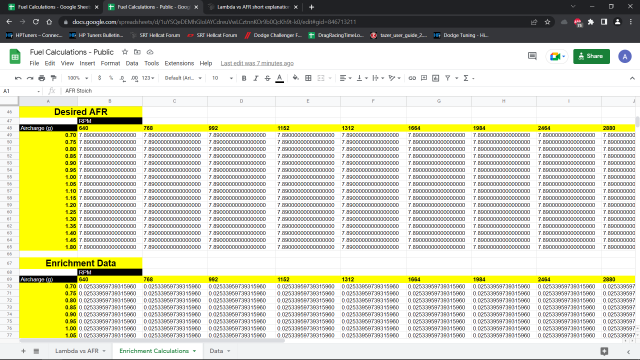Image resolution: width=640 pixels, height=360 pixels.
Task: Toggle italic formatting in toolbar
Action: pos(256,78)
